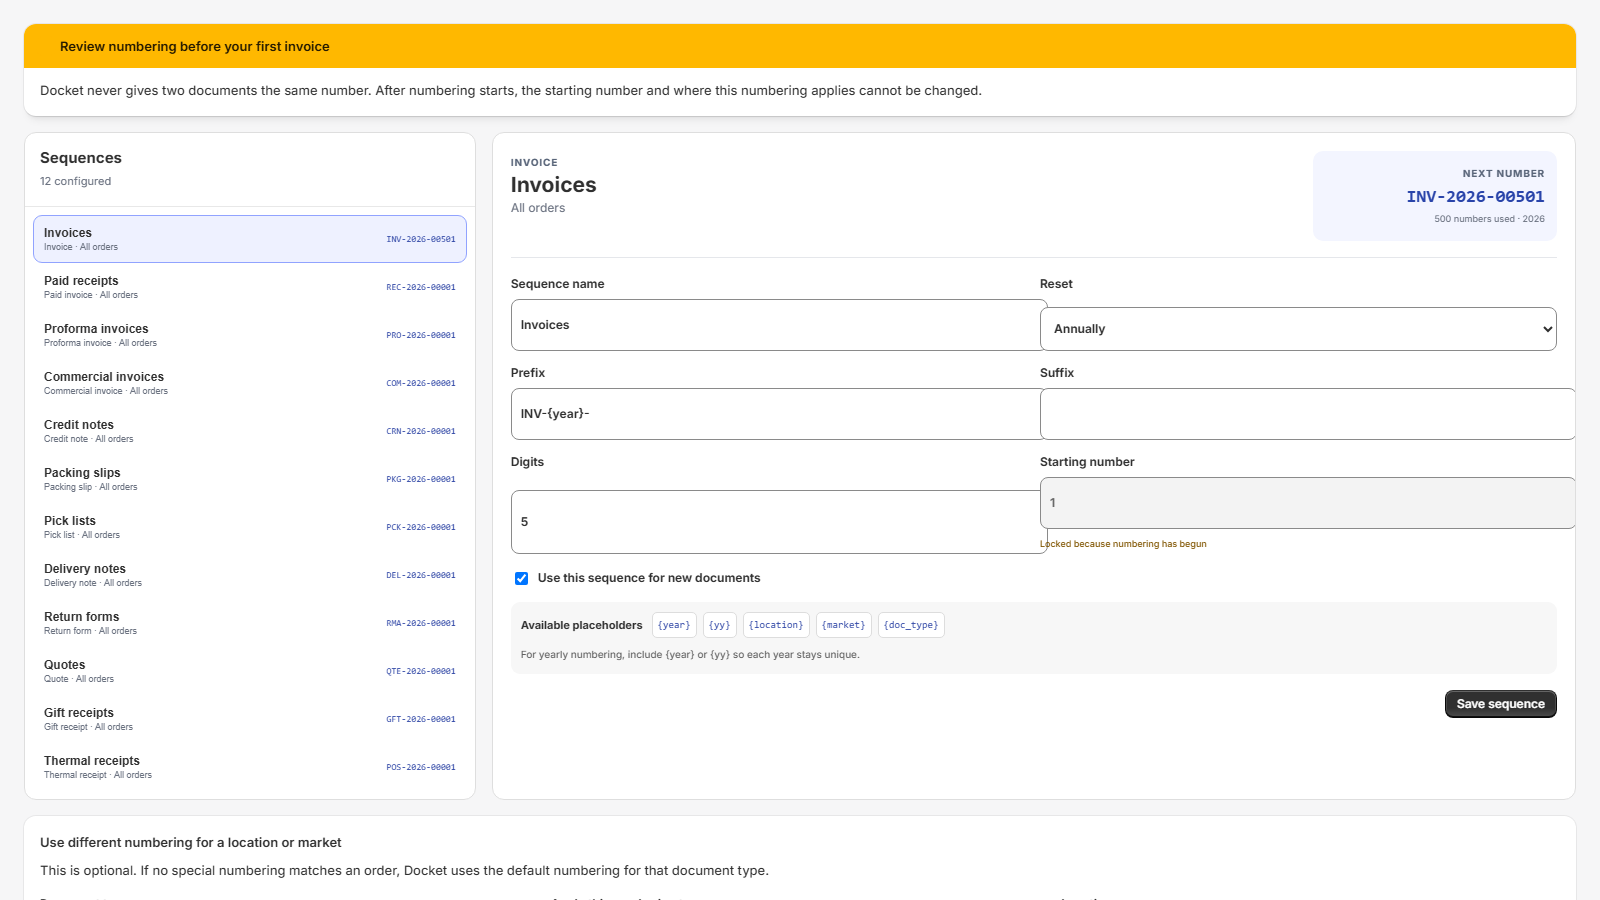Click the Save sequence button

pos(1501,704)
